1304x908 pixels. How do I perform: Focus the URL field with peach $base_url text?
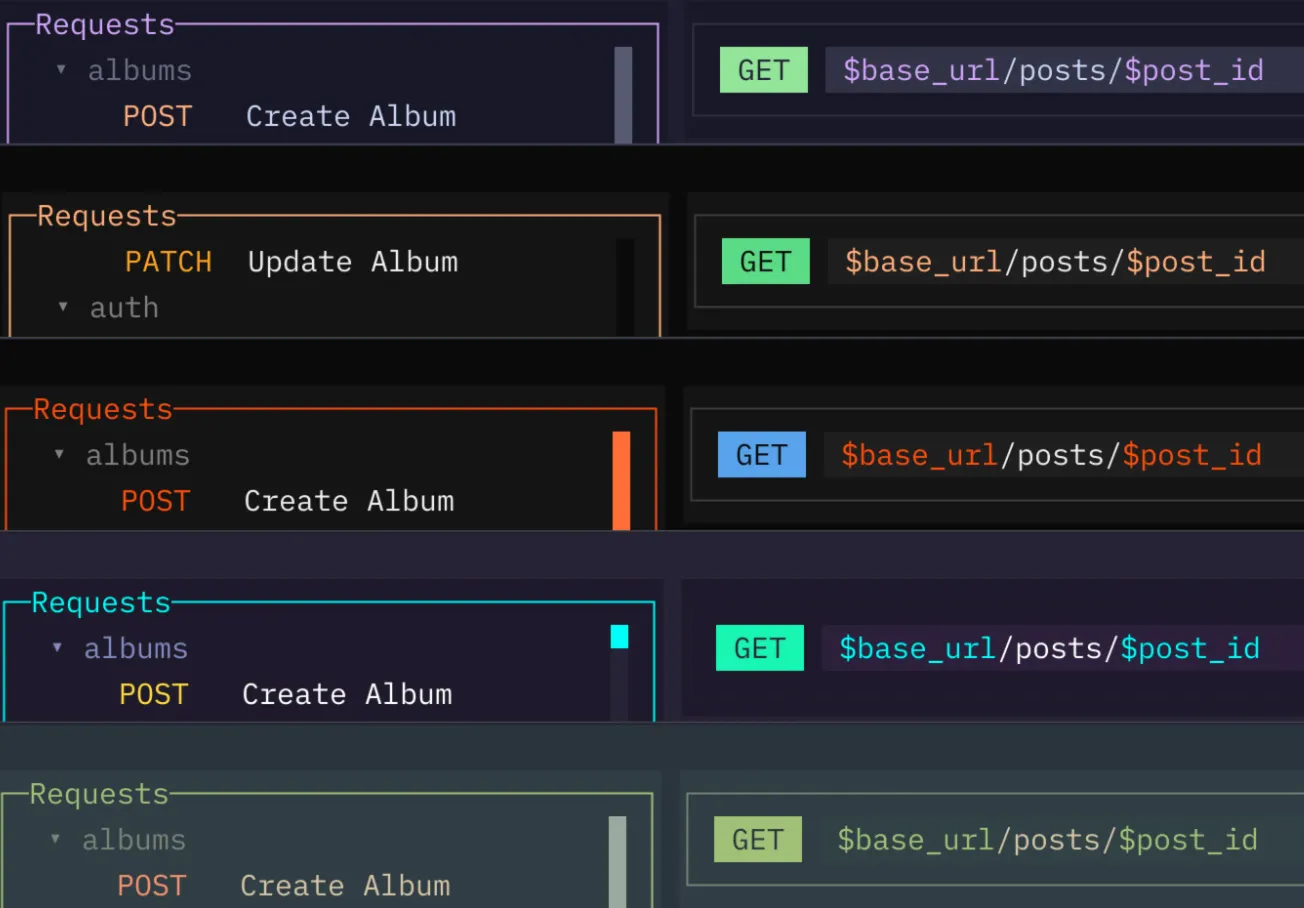pos(1066,262)
